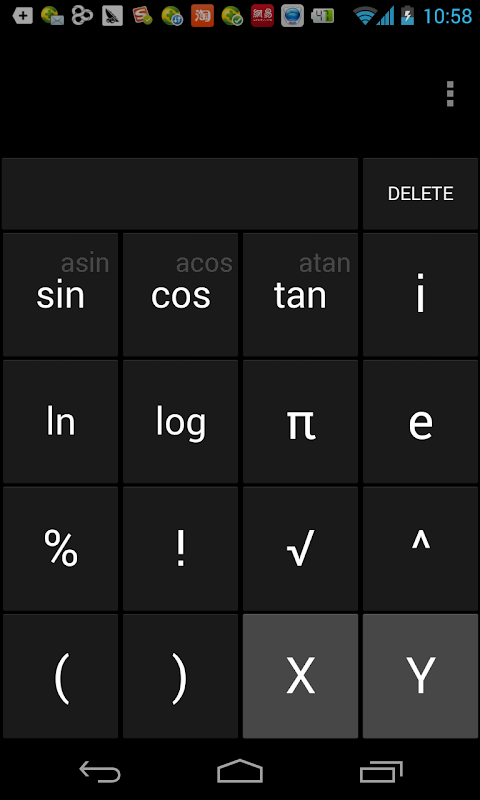Tap the tan function key
Viewport: 480px width, 800px height.
[x=300, y=294]
